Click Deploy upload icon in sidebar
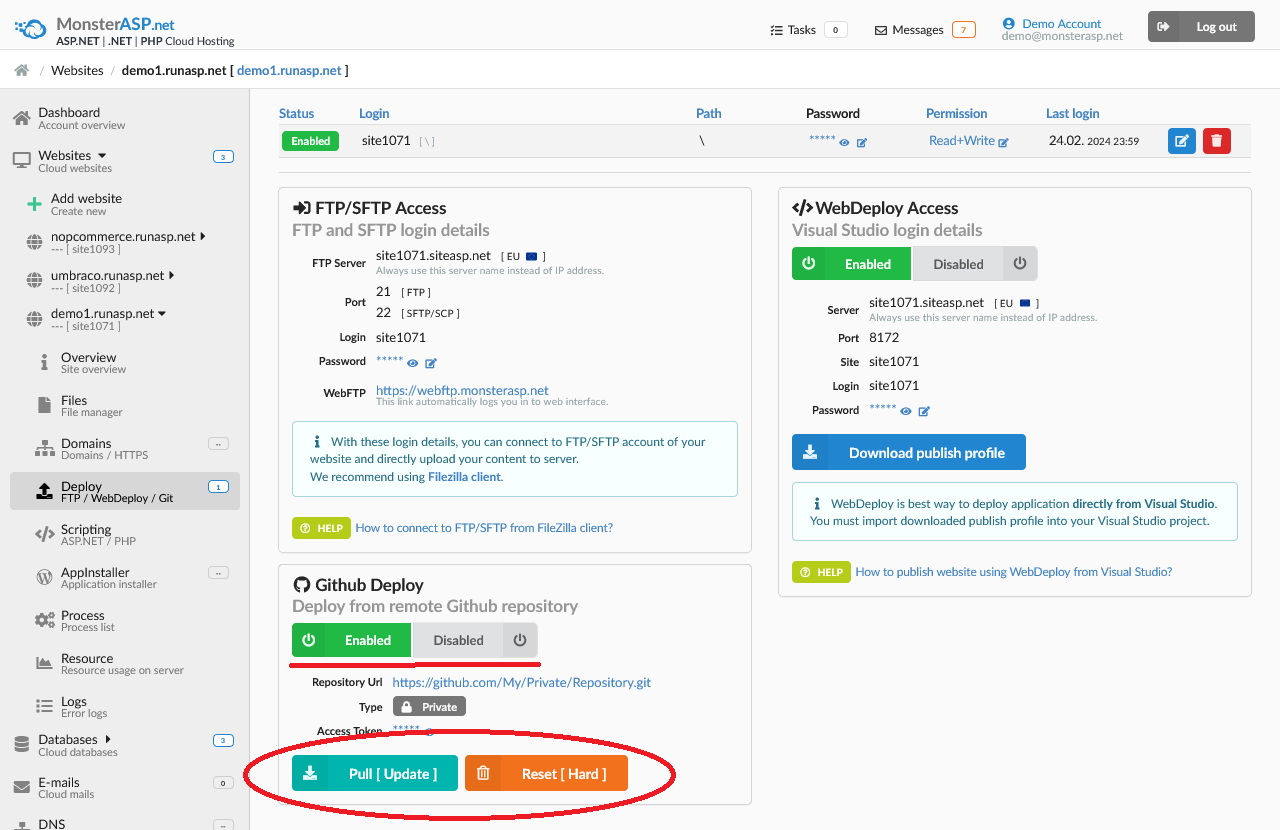The image size is (1280, 830). pos(44,491)
